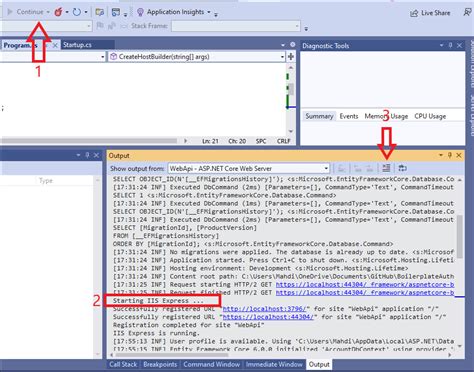
Task: Click the Output vertical scrollbar thumb
Action: click(x=460, y=236)
